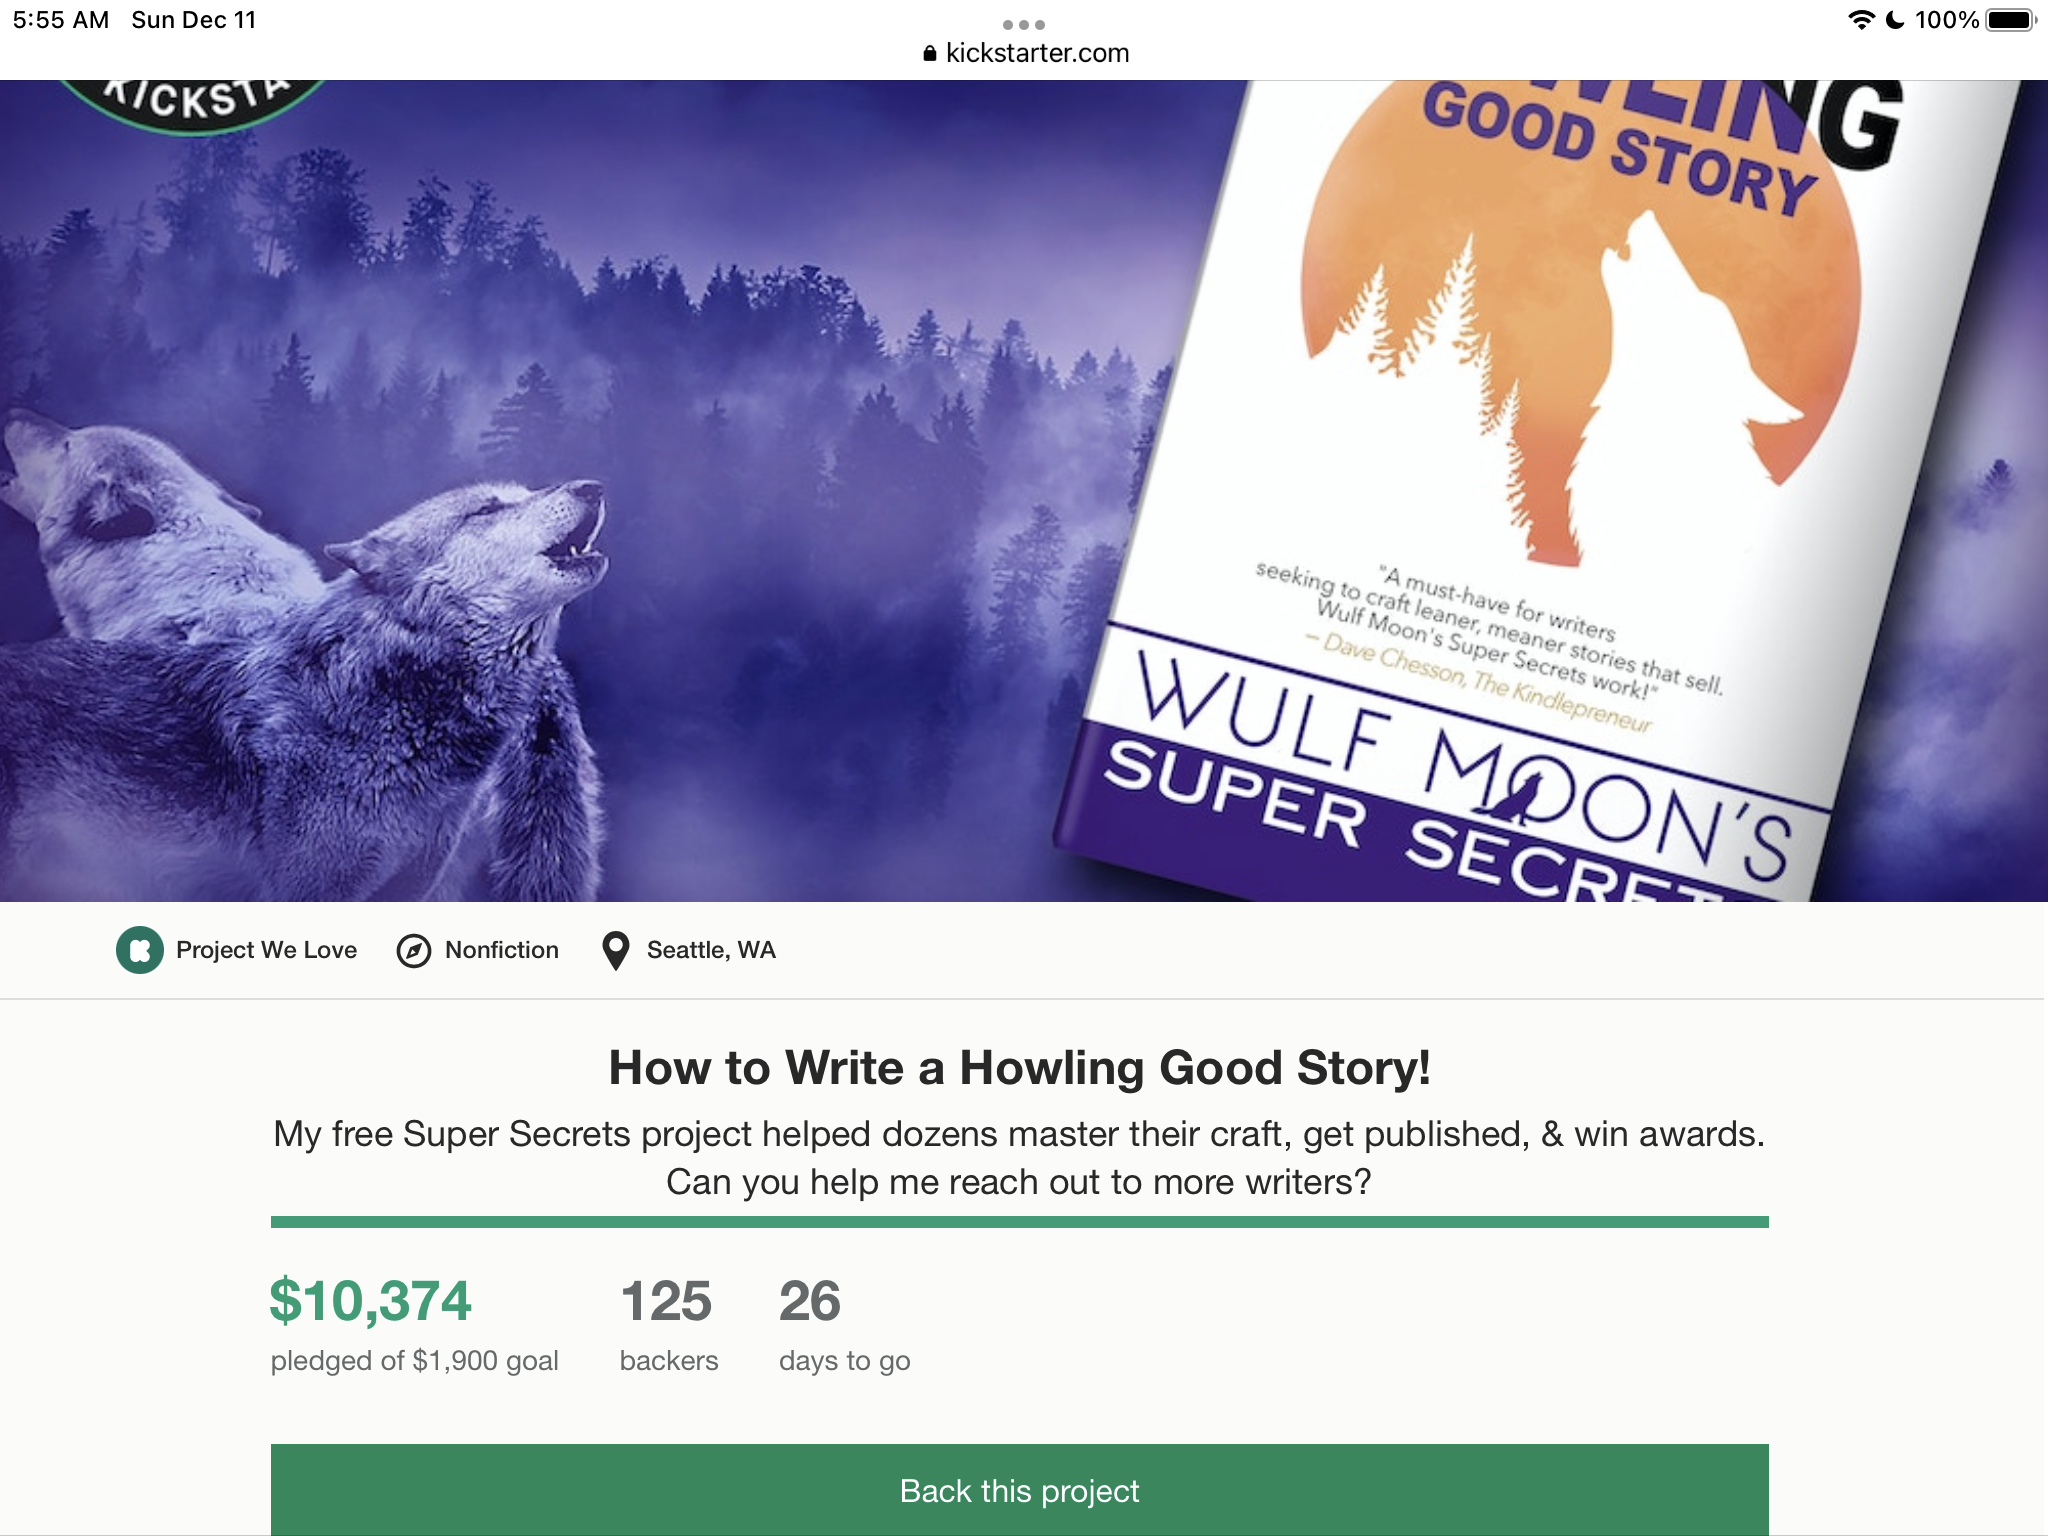Open the Project We Love link

tap(266, 950)
